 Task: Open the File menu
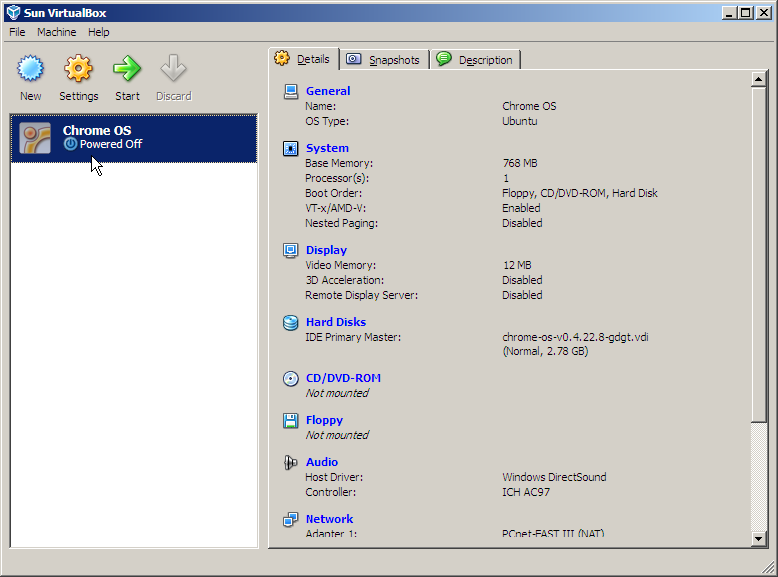(x=17, y=32)
